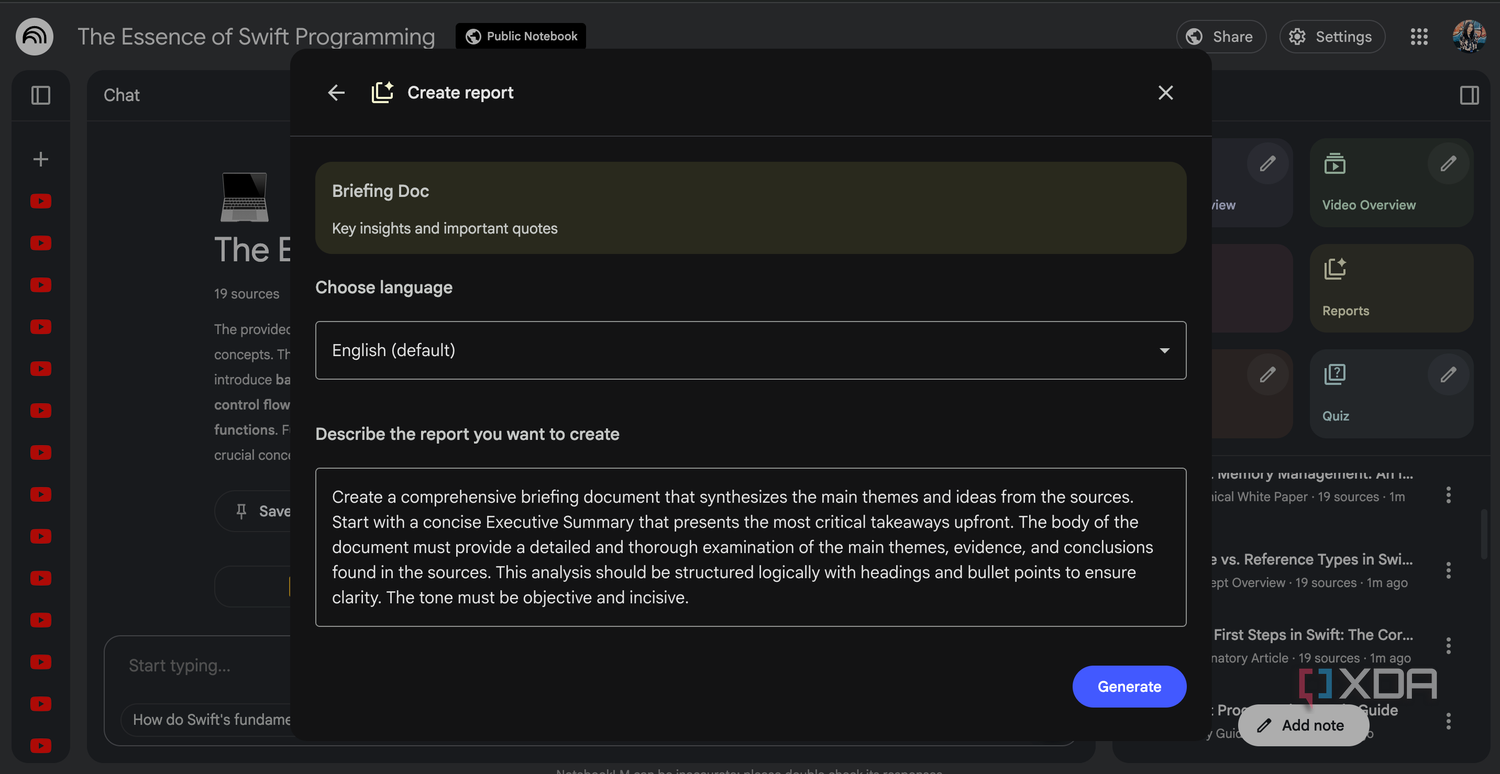Open the Choose language dropdown
1500x774 pixels.
point(751,350)
